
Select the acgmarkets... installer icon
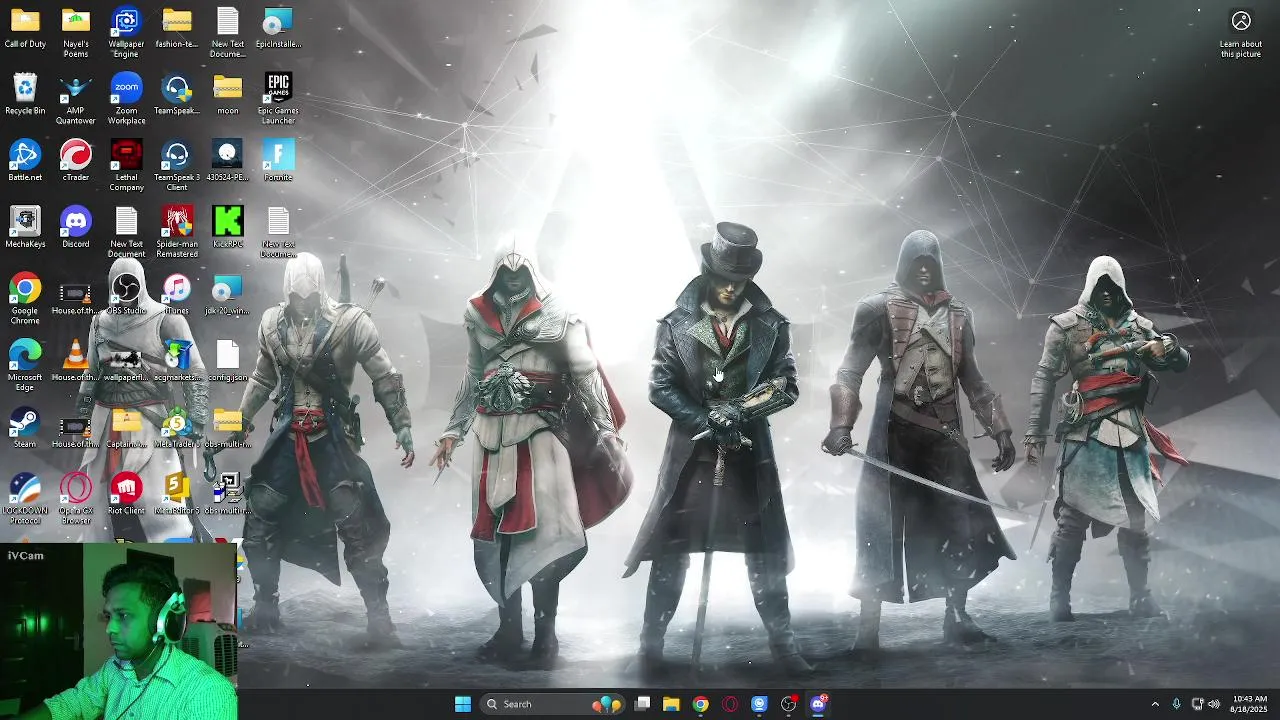point(177,361)
